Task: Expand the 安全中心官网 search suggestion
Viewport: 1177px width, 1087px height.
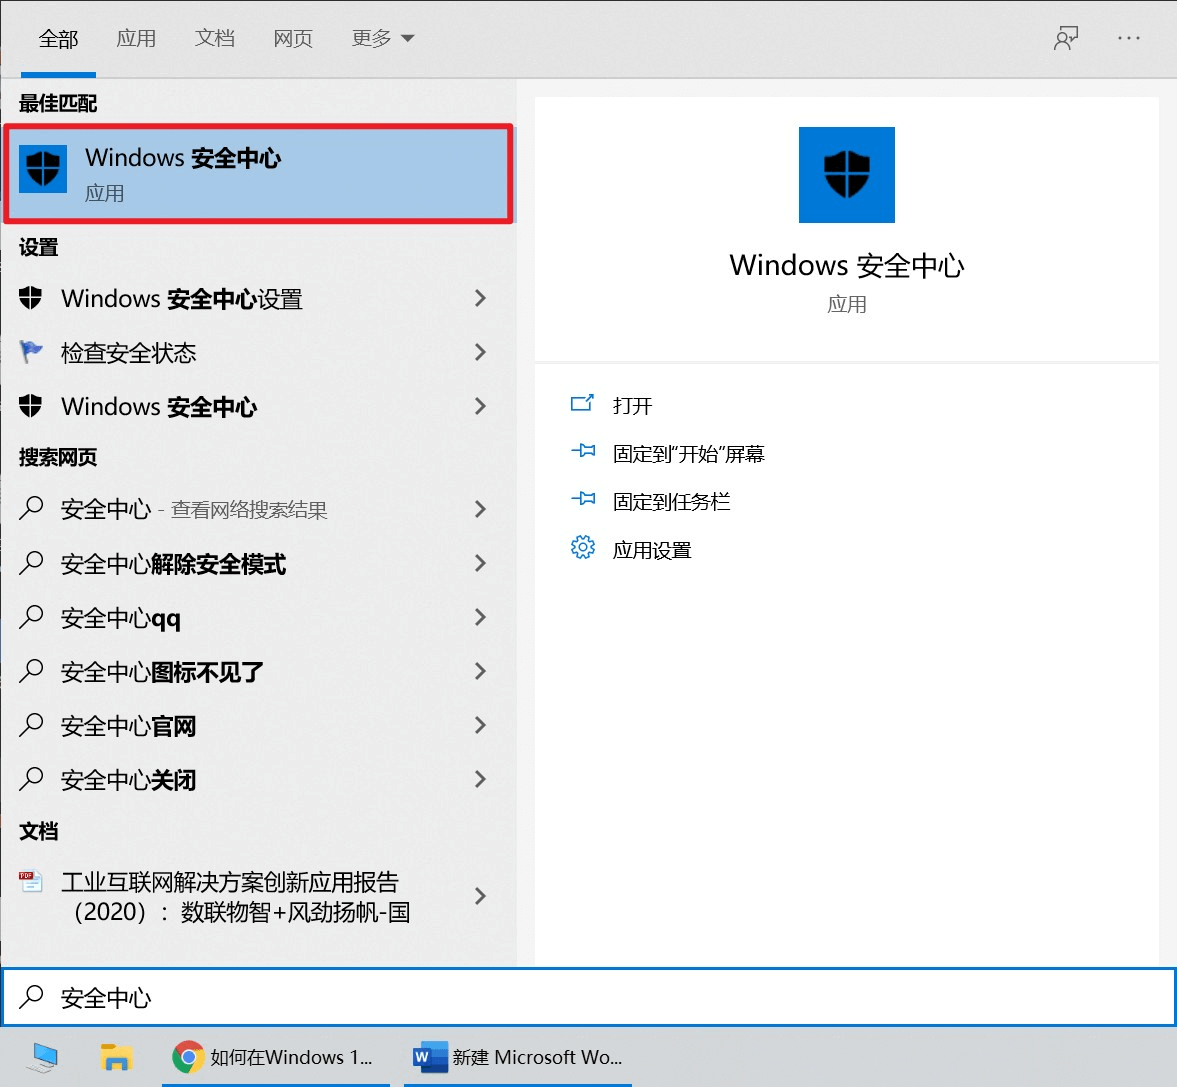Action: (x=480, y=725)
